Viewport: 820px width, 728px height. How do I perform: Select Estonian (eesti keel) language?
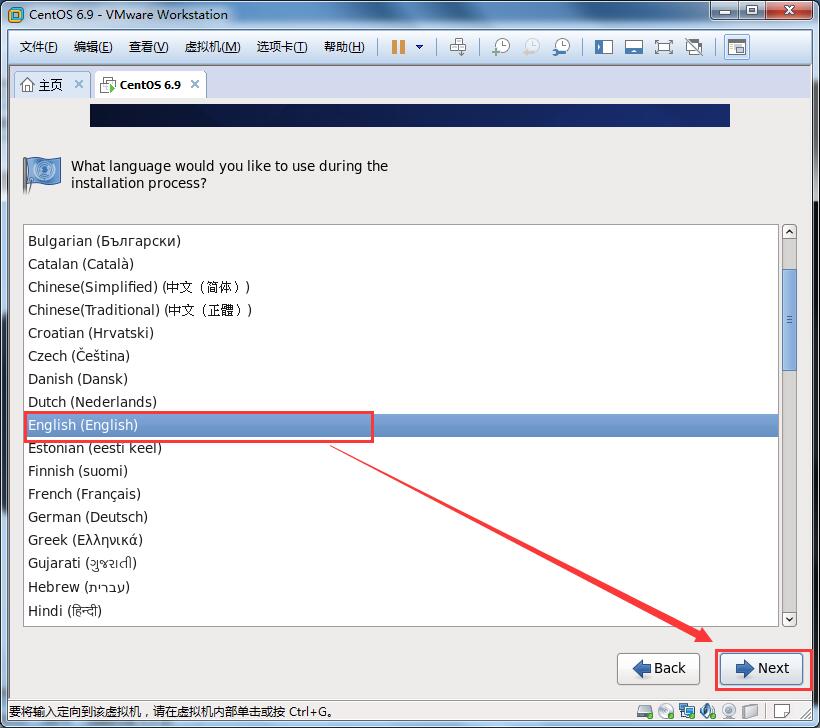(x=401, y=448)
